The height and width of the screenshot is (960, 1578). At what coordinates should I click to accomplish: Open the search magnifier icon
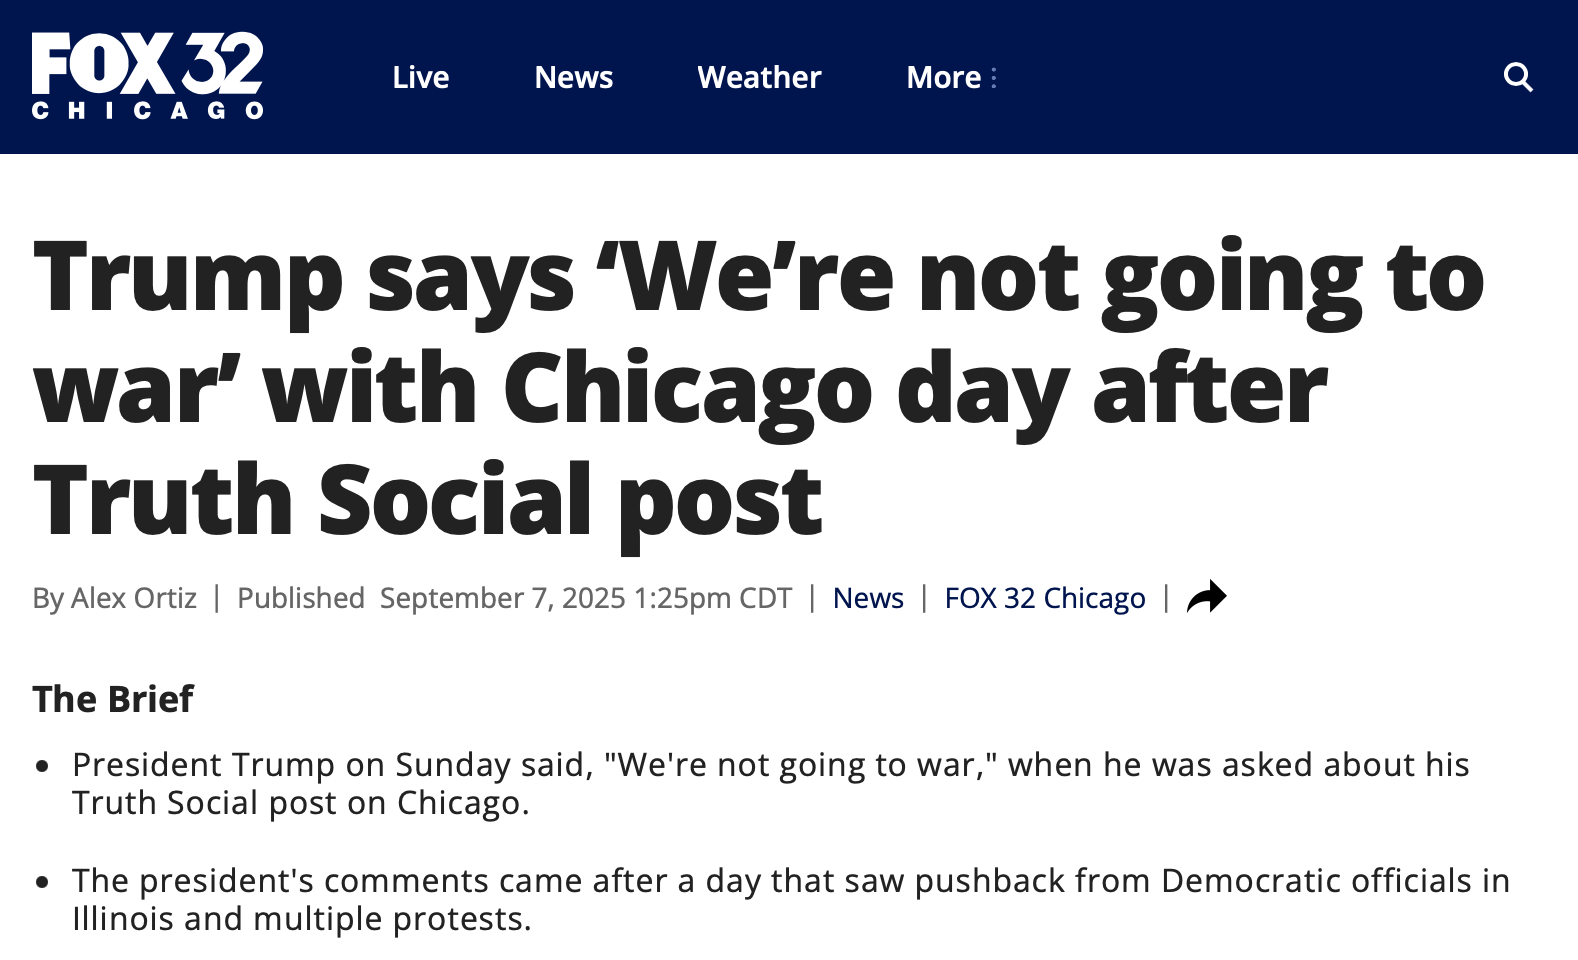coord(1518,77)
